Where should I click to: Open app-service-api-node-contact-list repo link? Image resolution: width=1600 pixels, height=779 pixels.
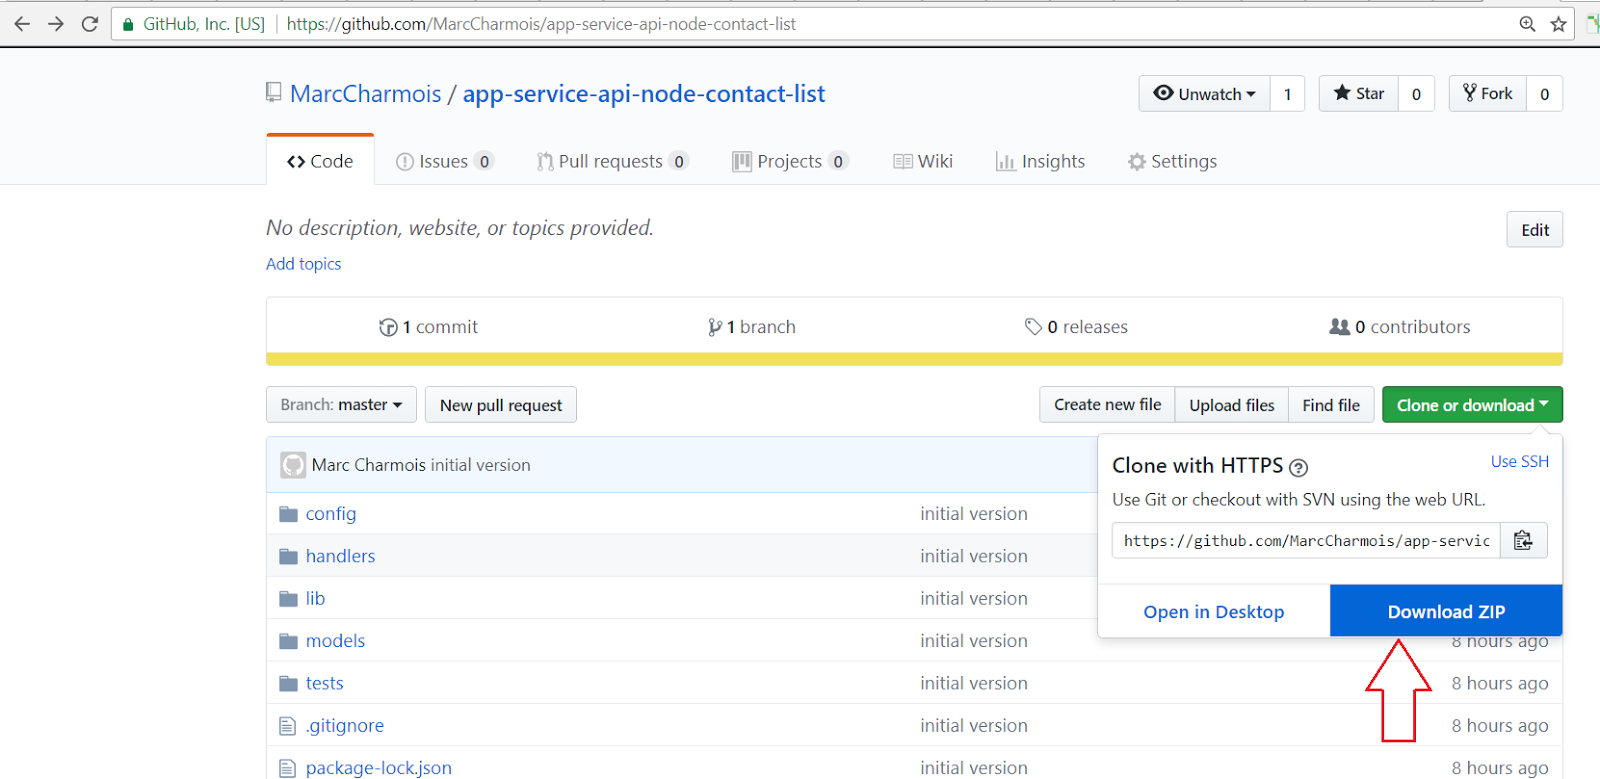tap(644, 94)
